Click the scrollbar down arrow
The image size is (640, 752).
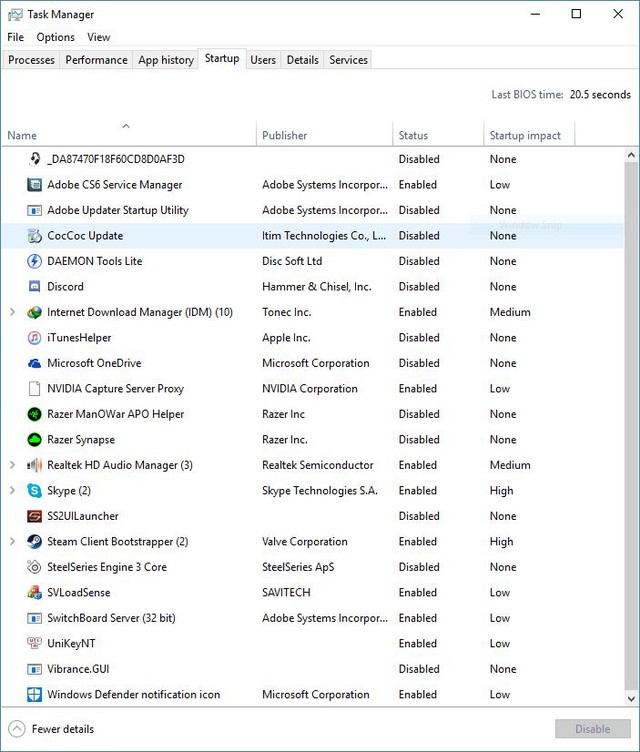tap(631, 699)
